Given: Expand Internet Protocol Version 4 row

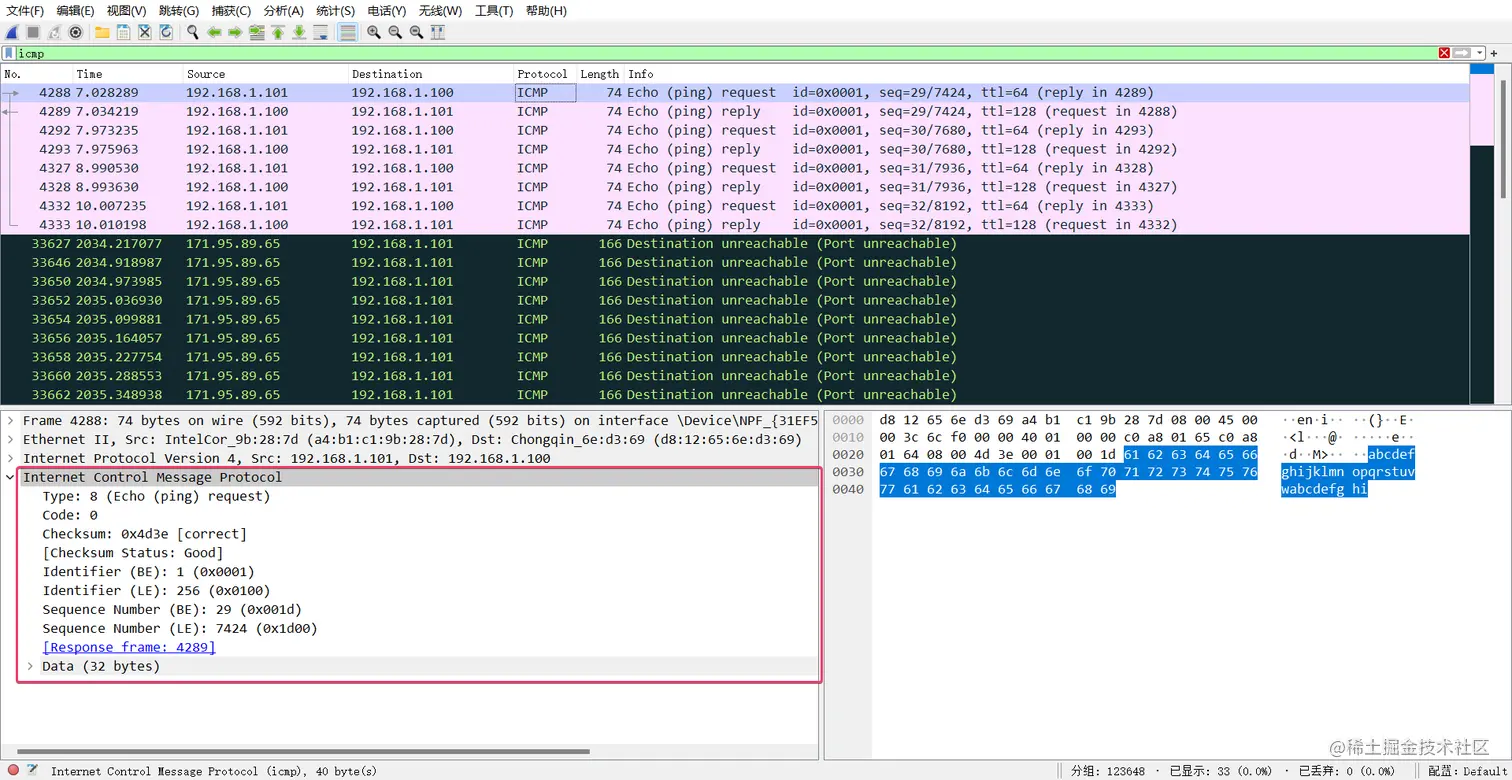Looking at the screenshot, I should pos(11,459).
